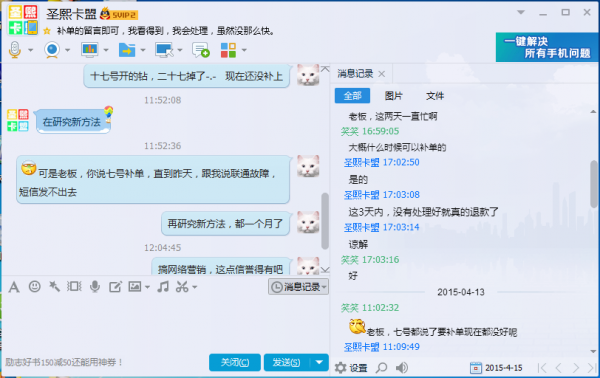This screenshot has height=378, width=600.
Task: Click the message text input area
Action: (x=165, y=323)
